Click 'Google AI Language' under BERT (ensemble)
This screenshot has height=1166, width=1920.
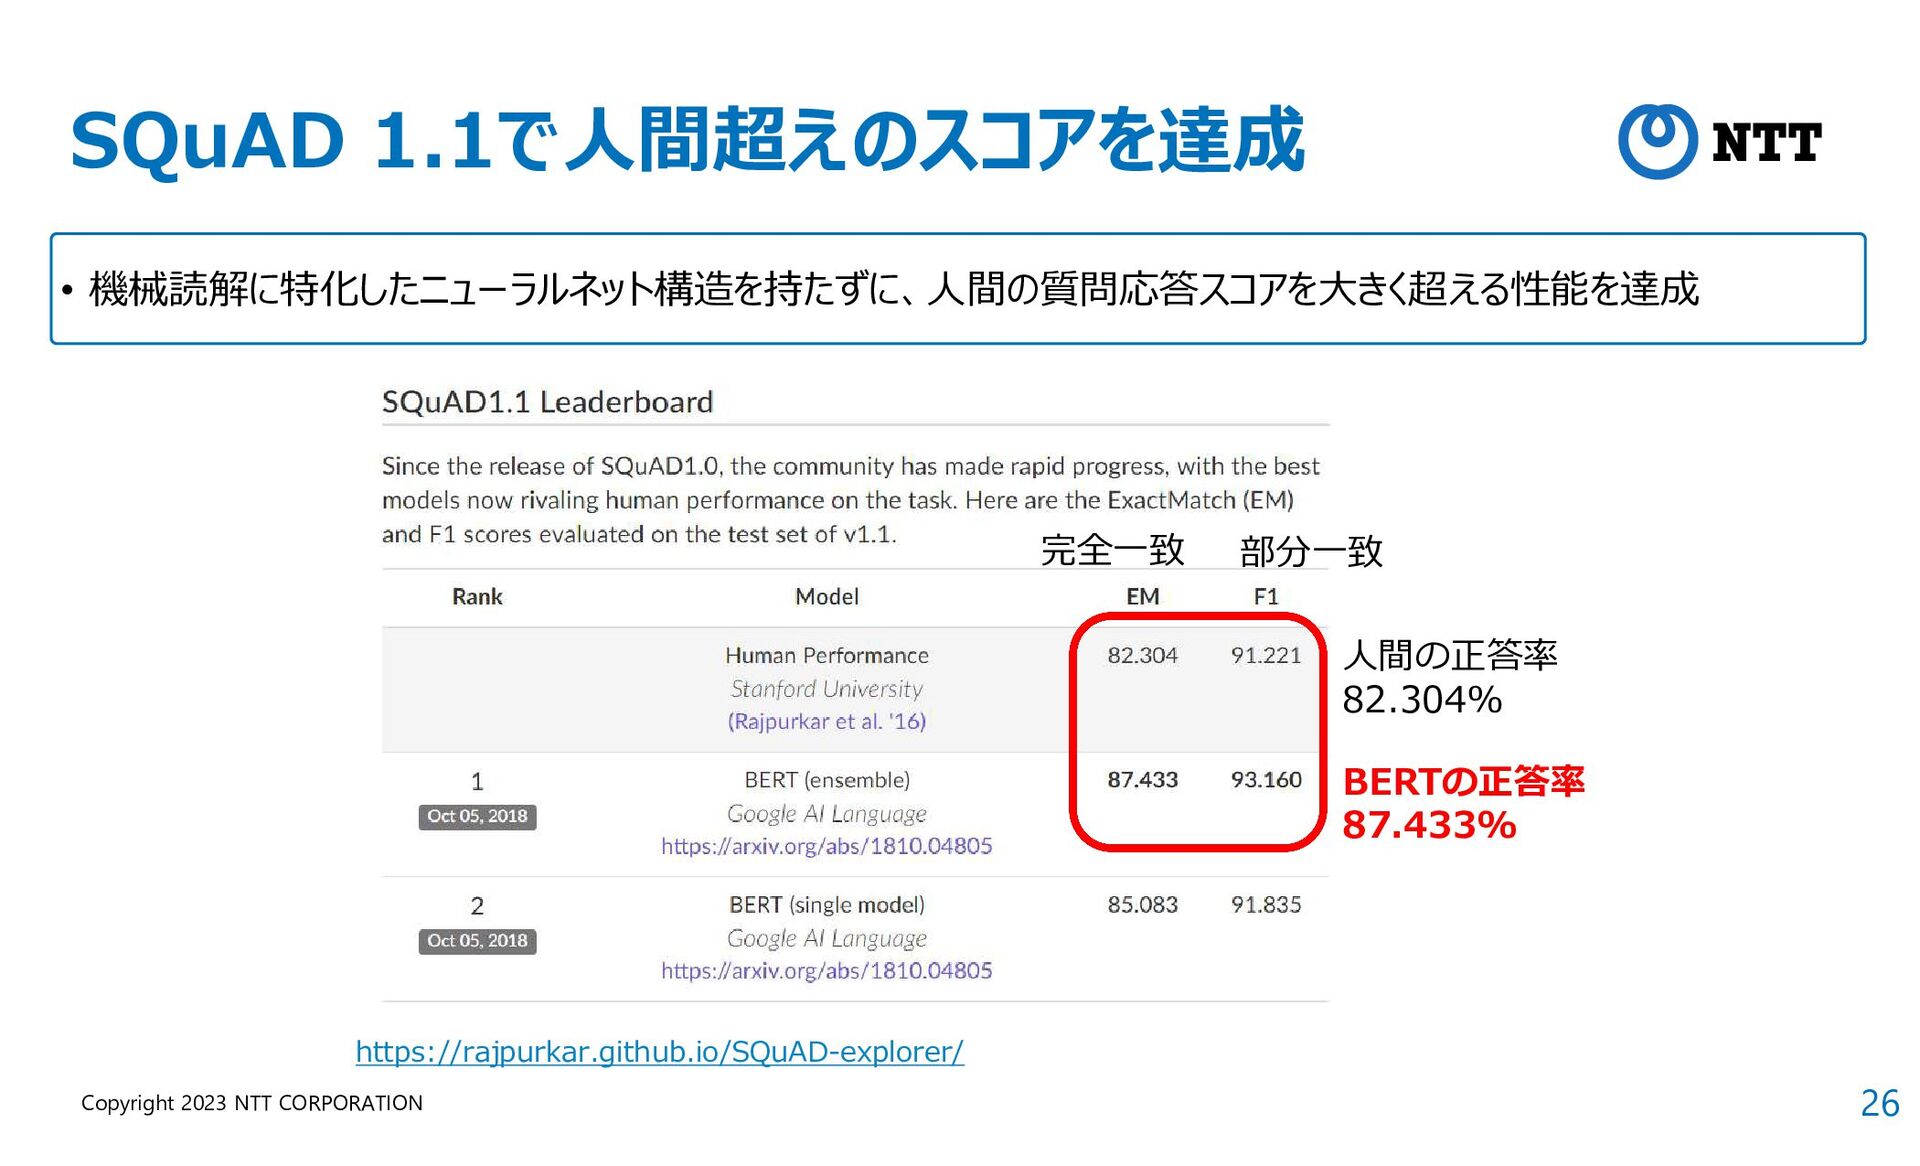click(827, 814)
